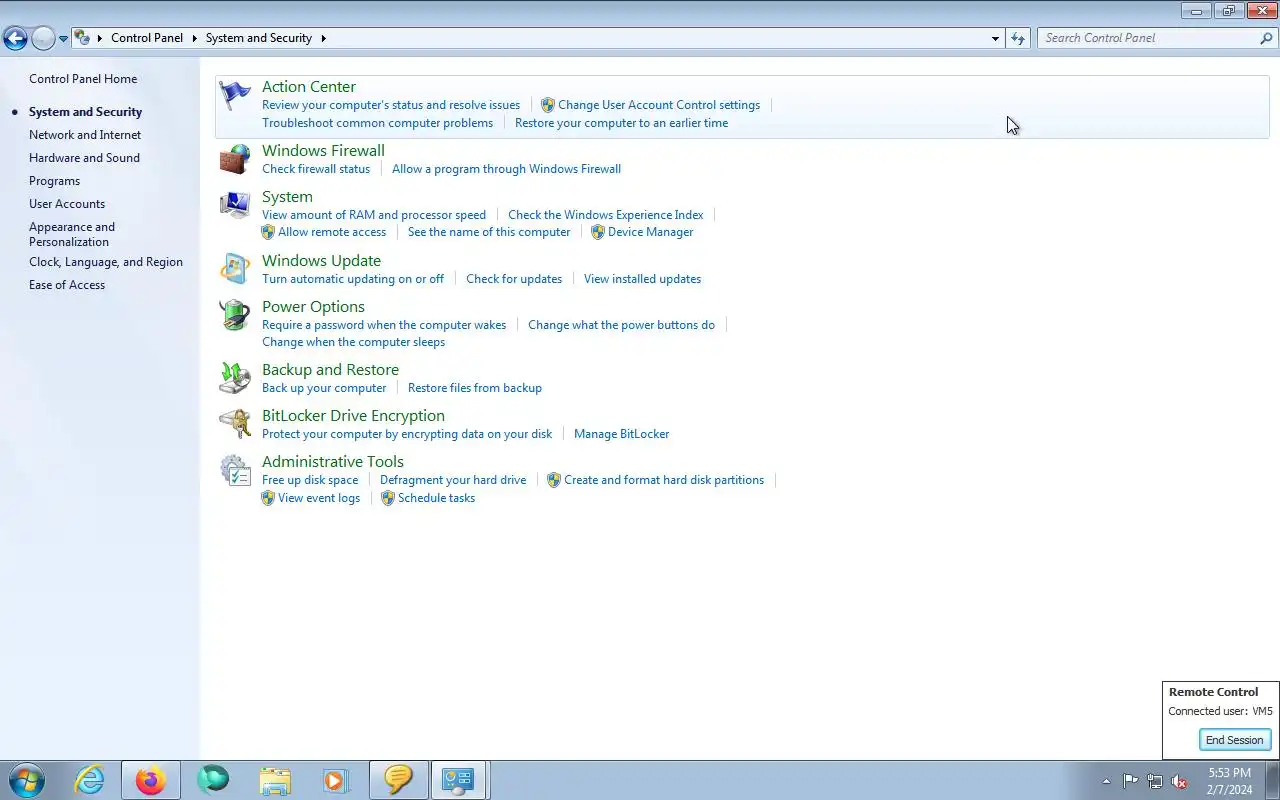Click Schedule tasks link
The height and width of the screenshot is (800, 1280).
436,498
